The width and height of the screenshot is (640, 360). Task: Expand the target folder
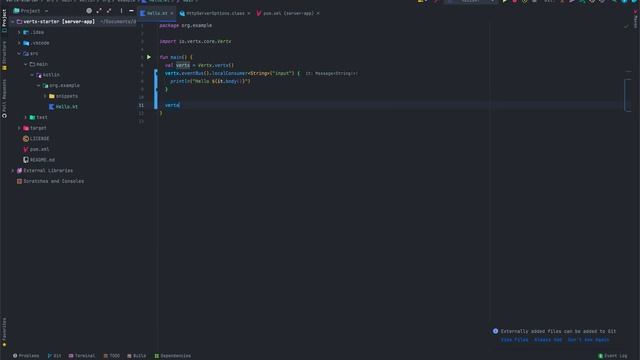point(19,128)
